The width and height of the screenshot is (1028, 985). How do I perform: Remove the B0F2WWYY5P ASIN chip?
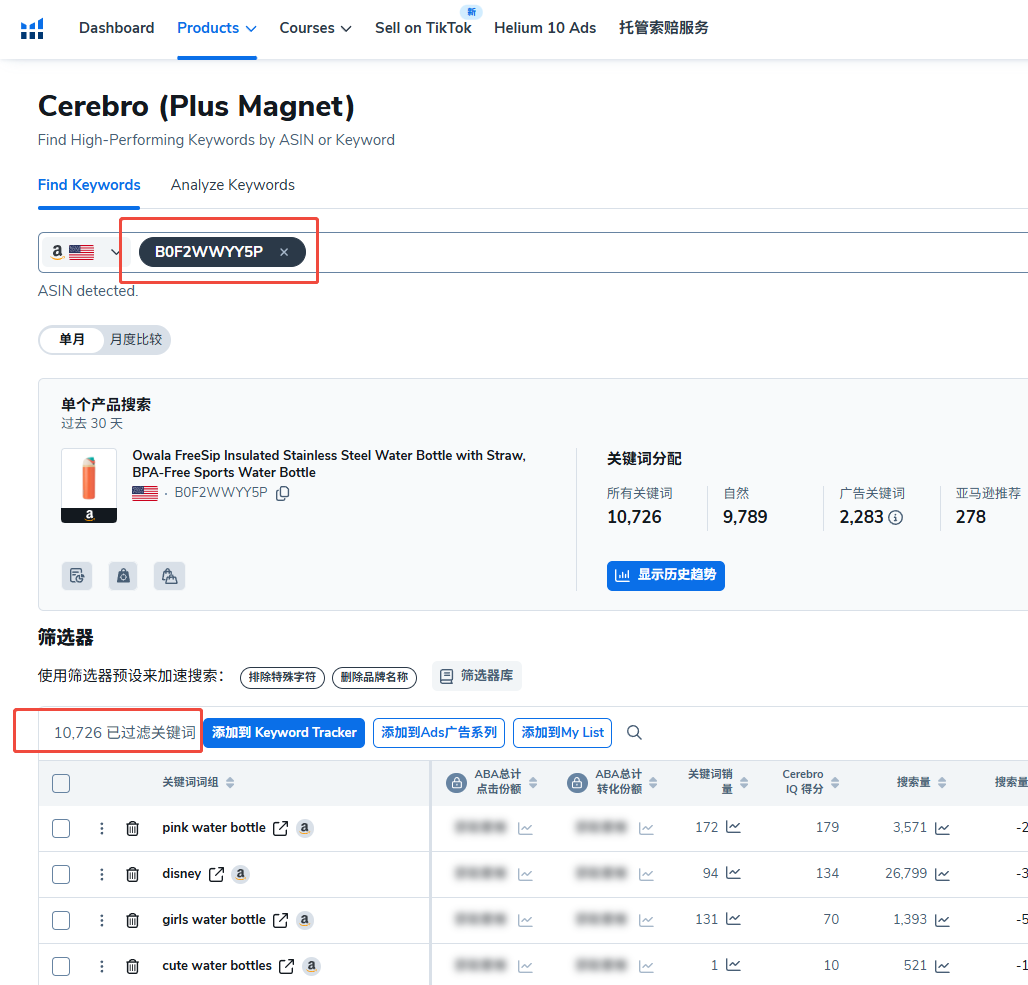click(284, 252)
